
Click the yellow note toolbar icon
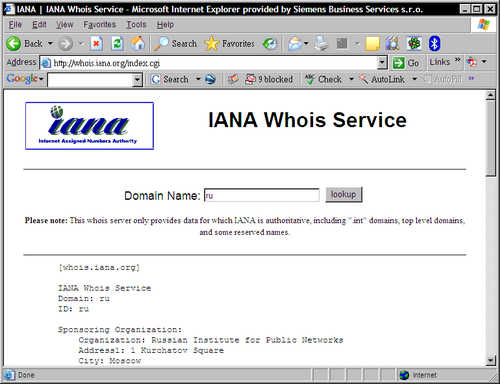[x=372, y=44]
